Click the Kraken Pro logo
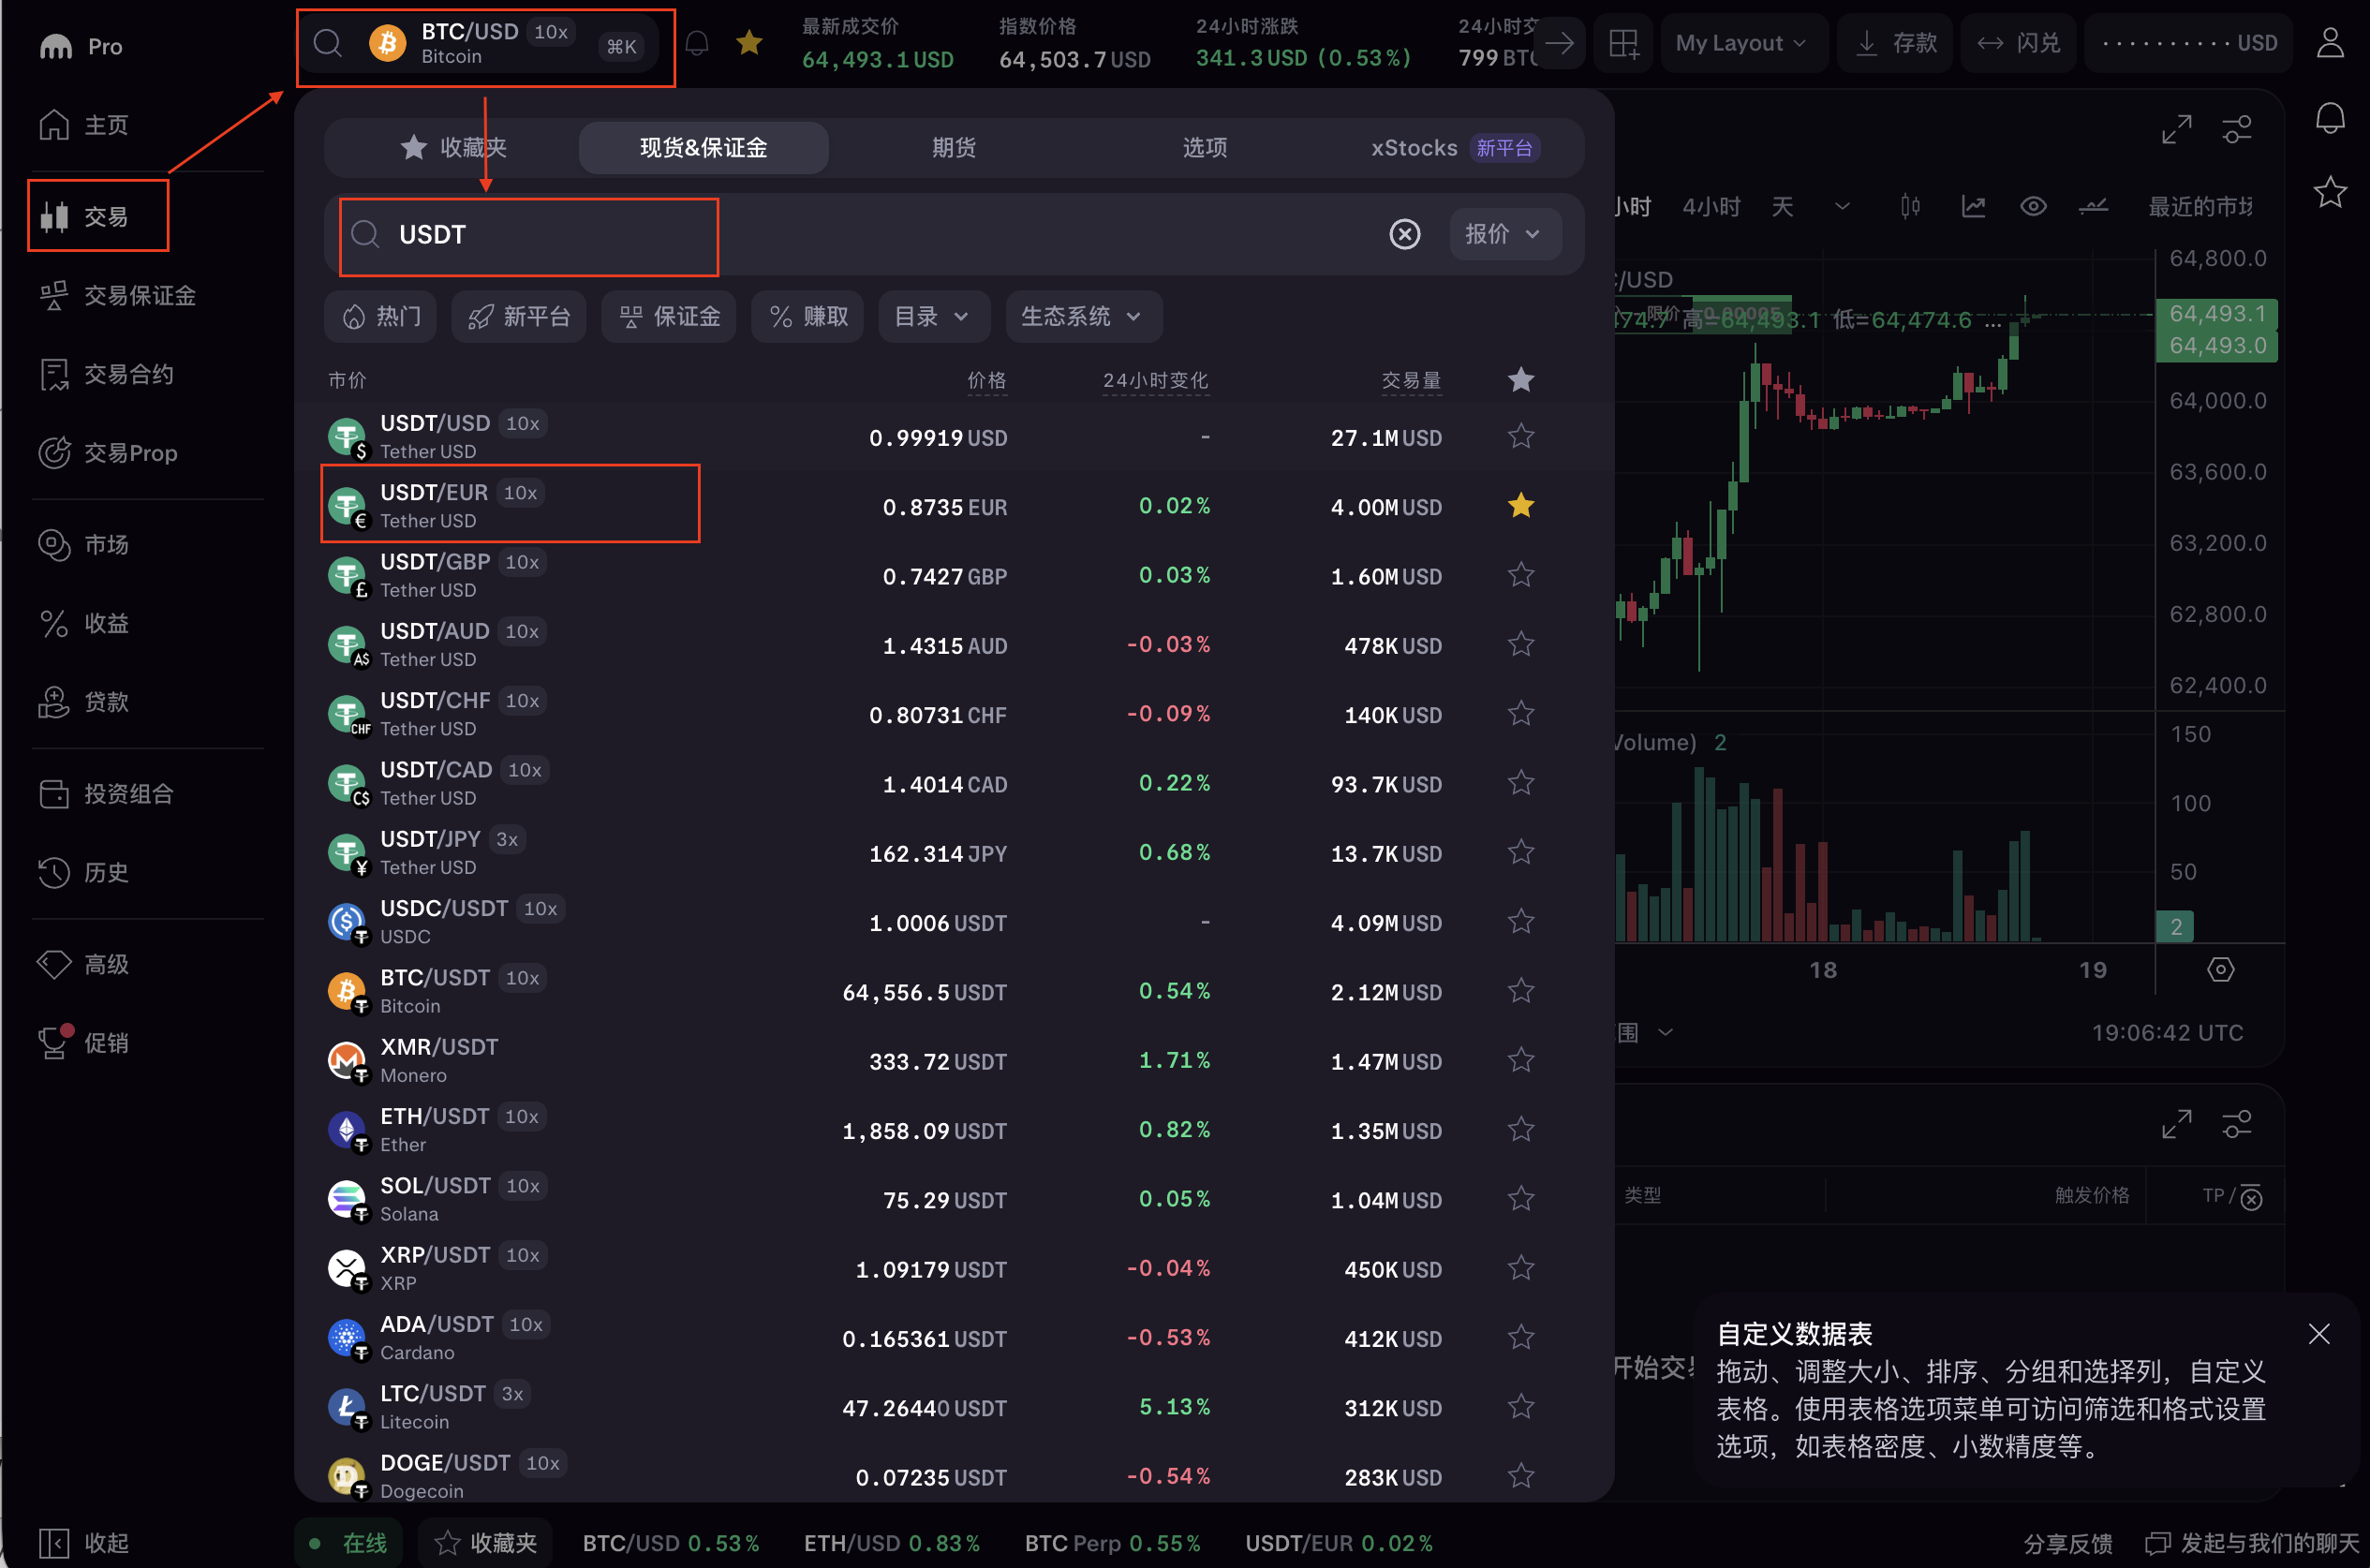This screenshot has width=2370, height=1568. coord(80,46)
